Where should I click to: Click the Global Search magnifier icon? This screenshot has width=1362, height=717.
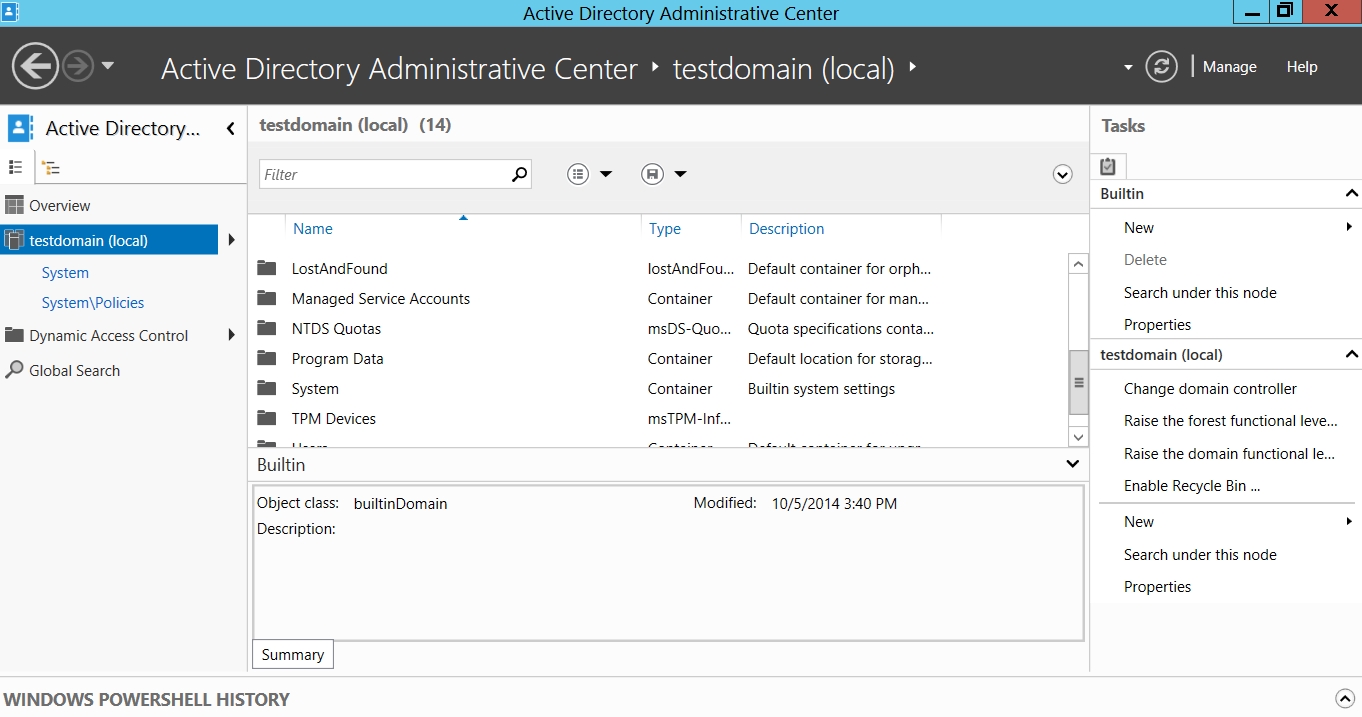click(14, 370)
